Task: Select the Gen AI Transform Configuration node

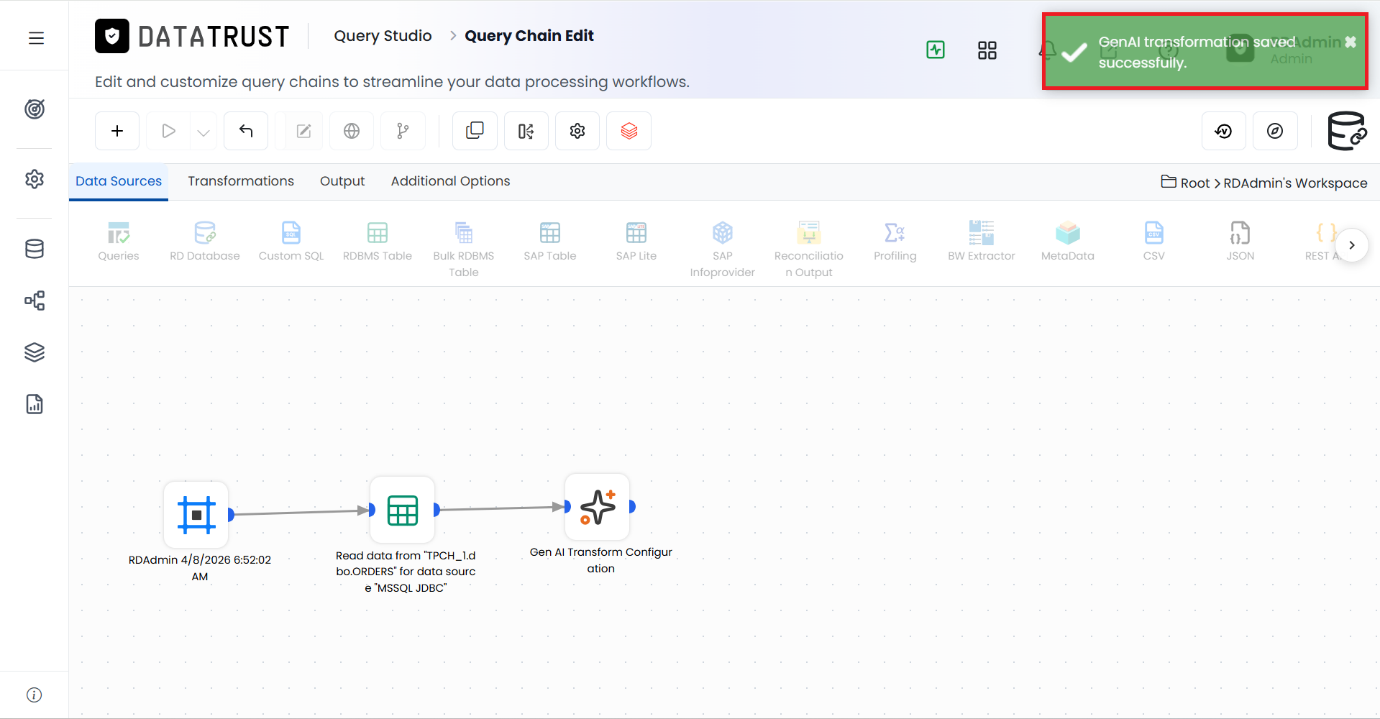Action: (x=597, y=507)
